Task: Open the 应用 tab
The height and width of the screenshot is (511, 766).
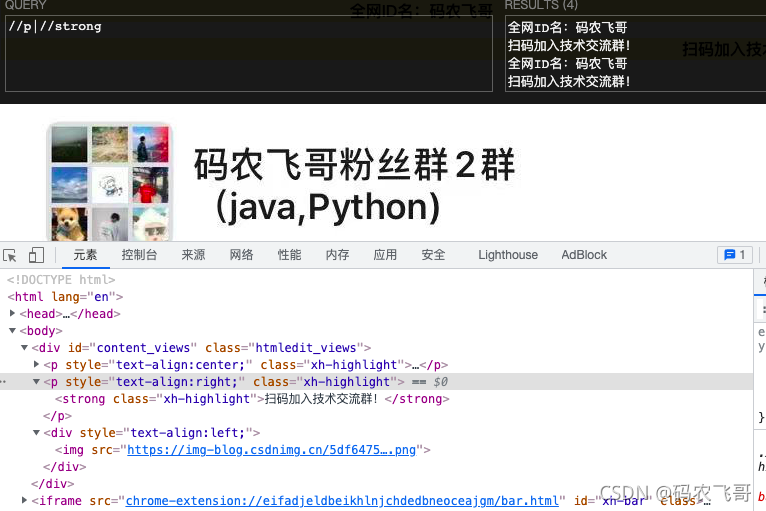Action: coord(385,255)
